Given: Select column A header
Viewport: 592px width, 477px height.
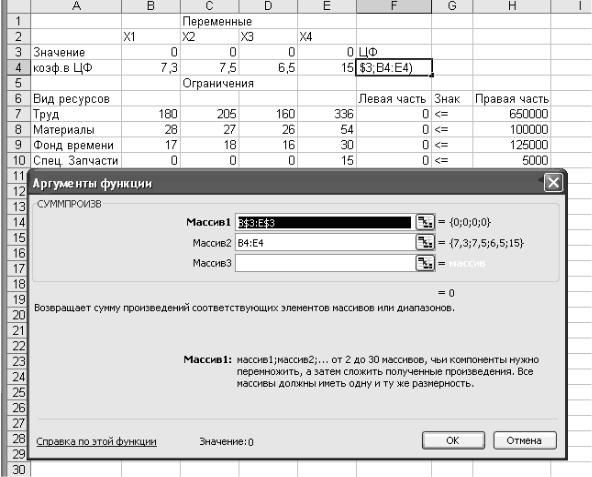Looking at the screenshot, I should 76,6.
